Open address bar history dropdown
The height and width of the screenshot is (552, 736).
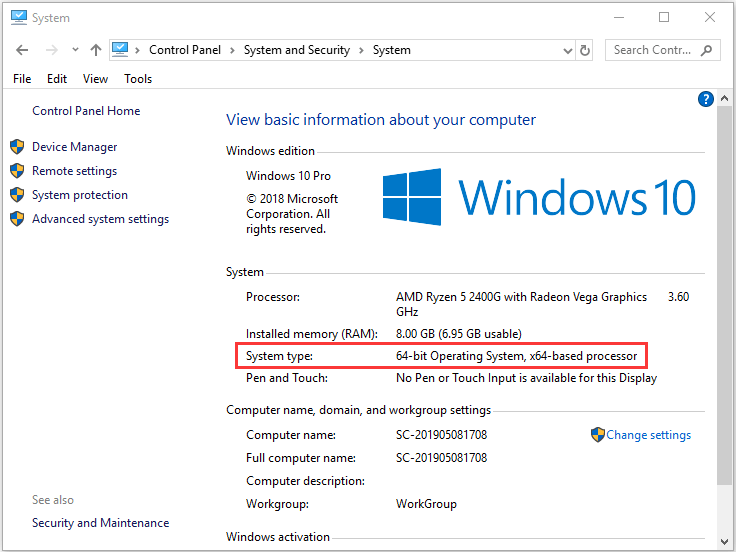tap(568, 51)
